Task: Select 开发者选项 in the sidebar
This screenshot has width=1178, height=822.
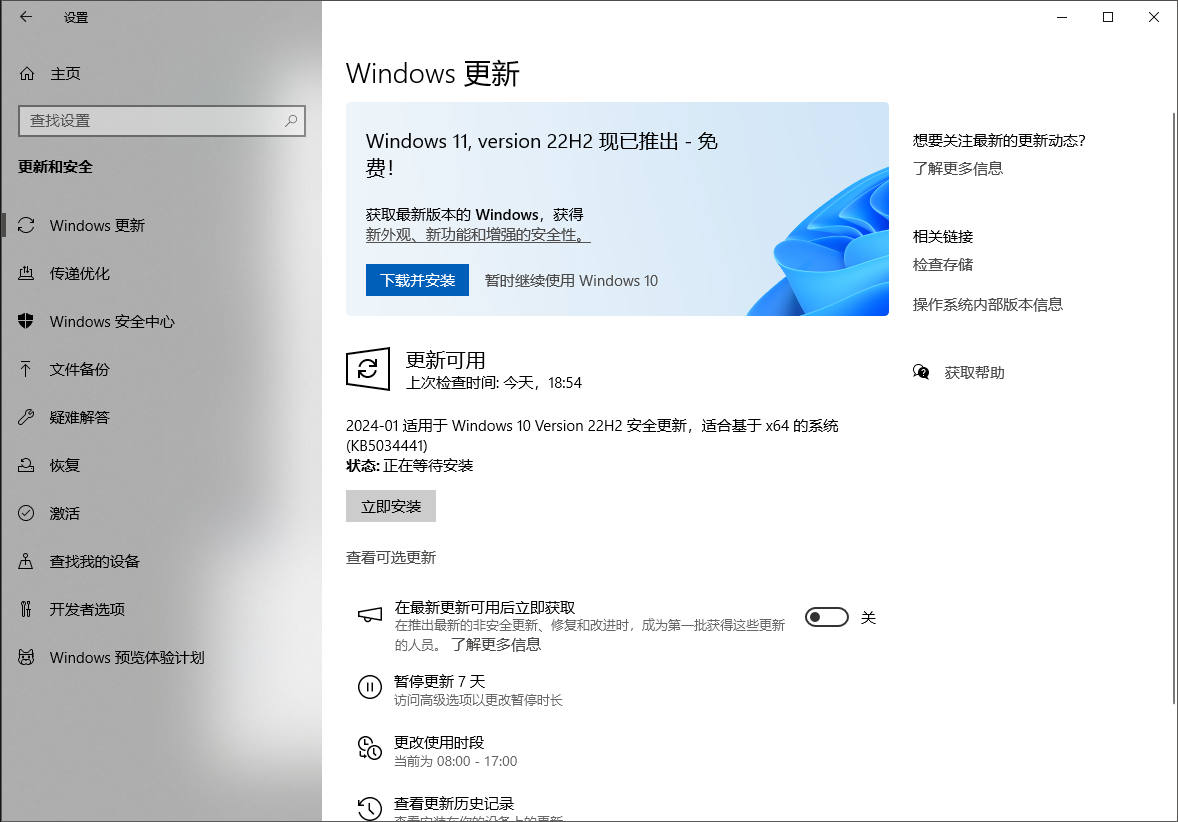Action: point(87,610)
